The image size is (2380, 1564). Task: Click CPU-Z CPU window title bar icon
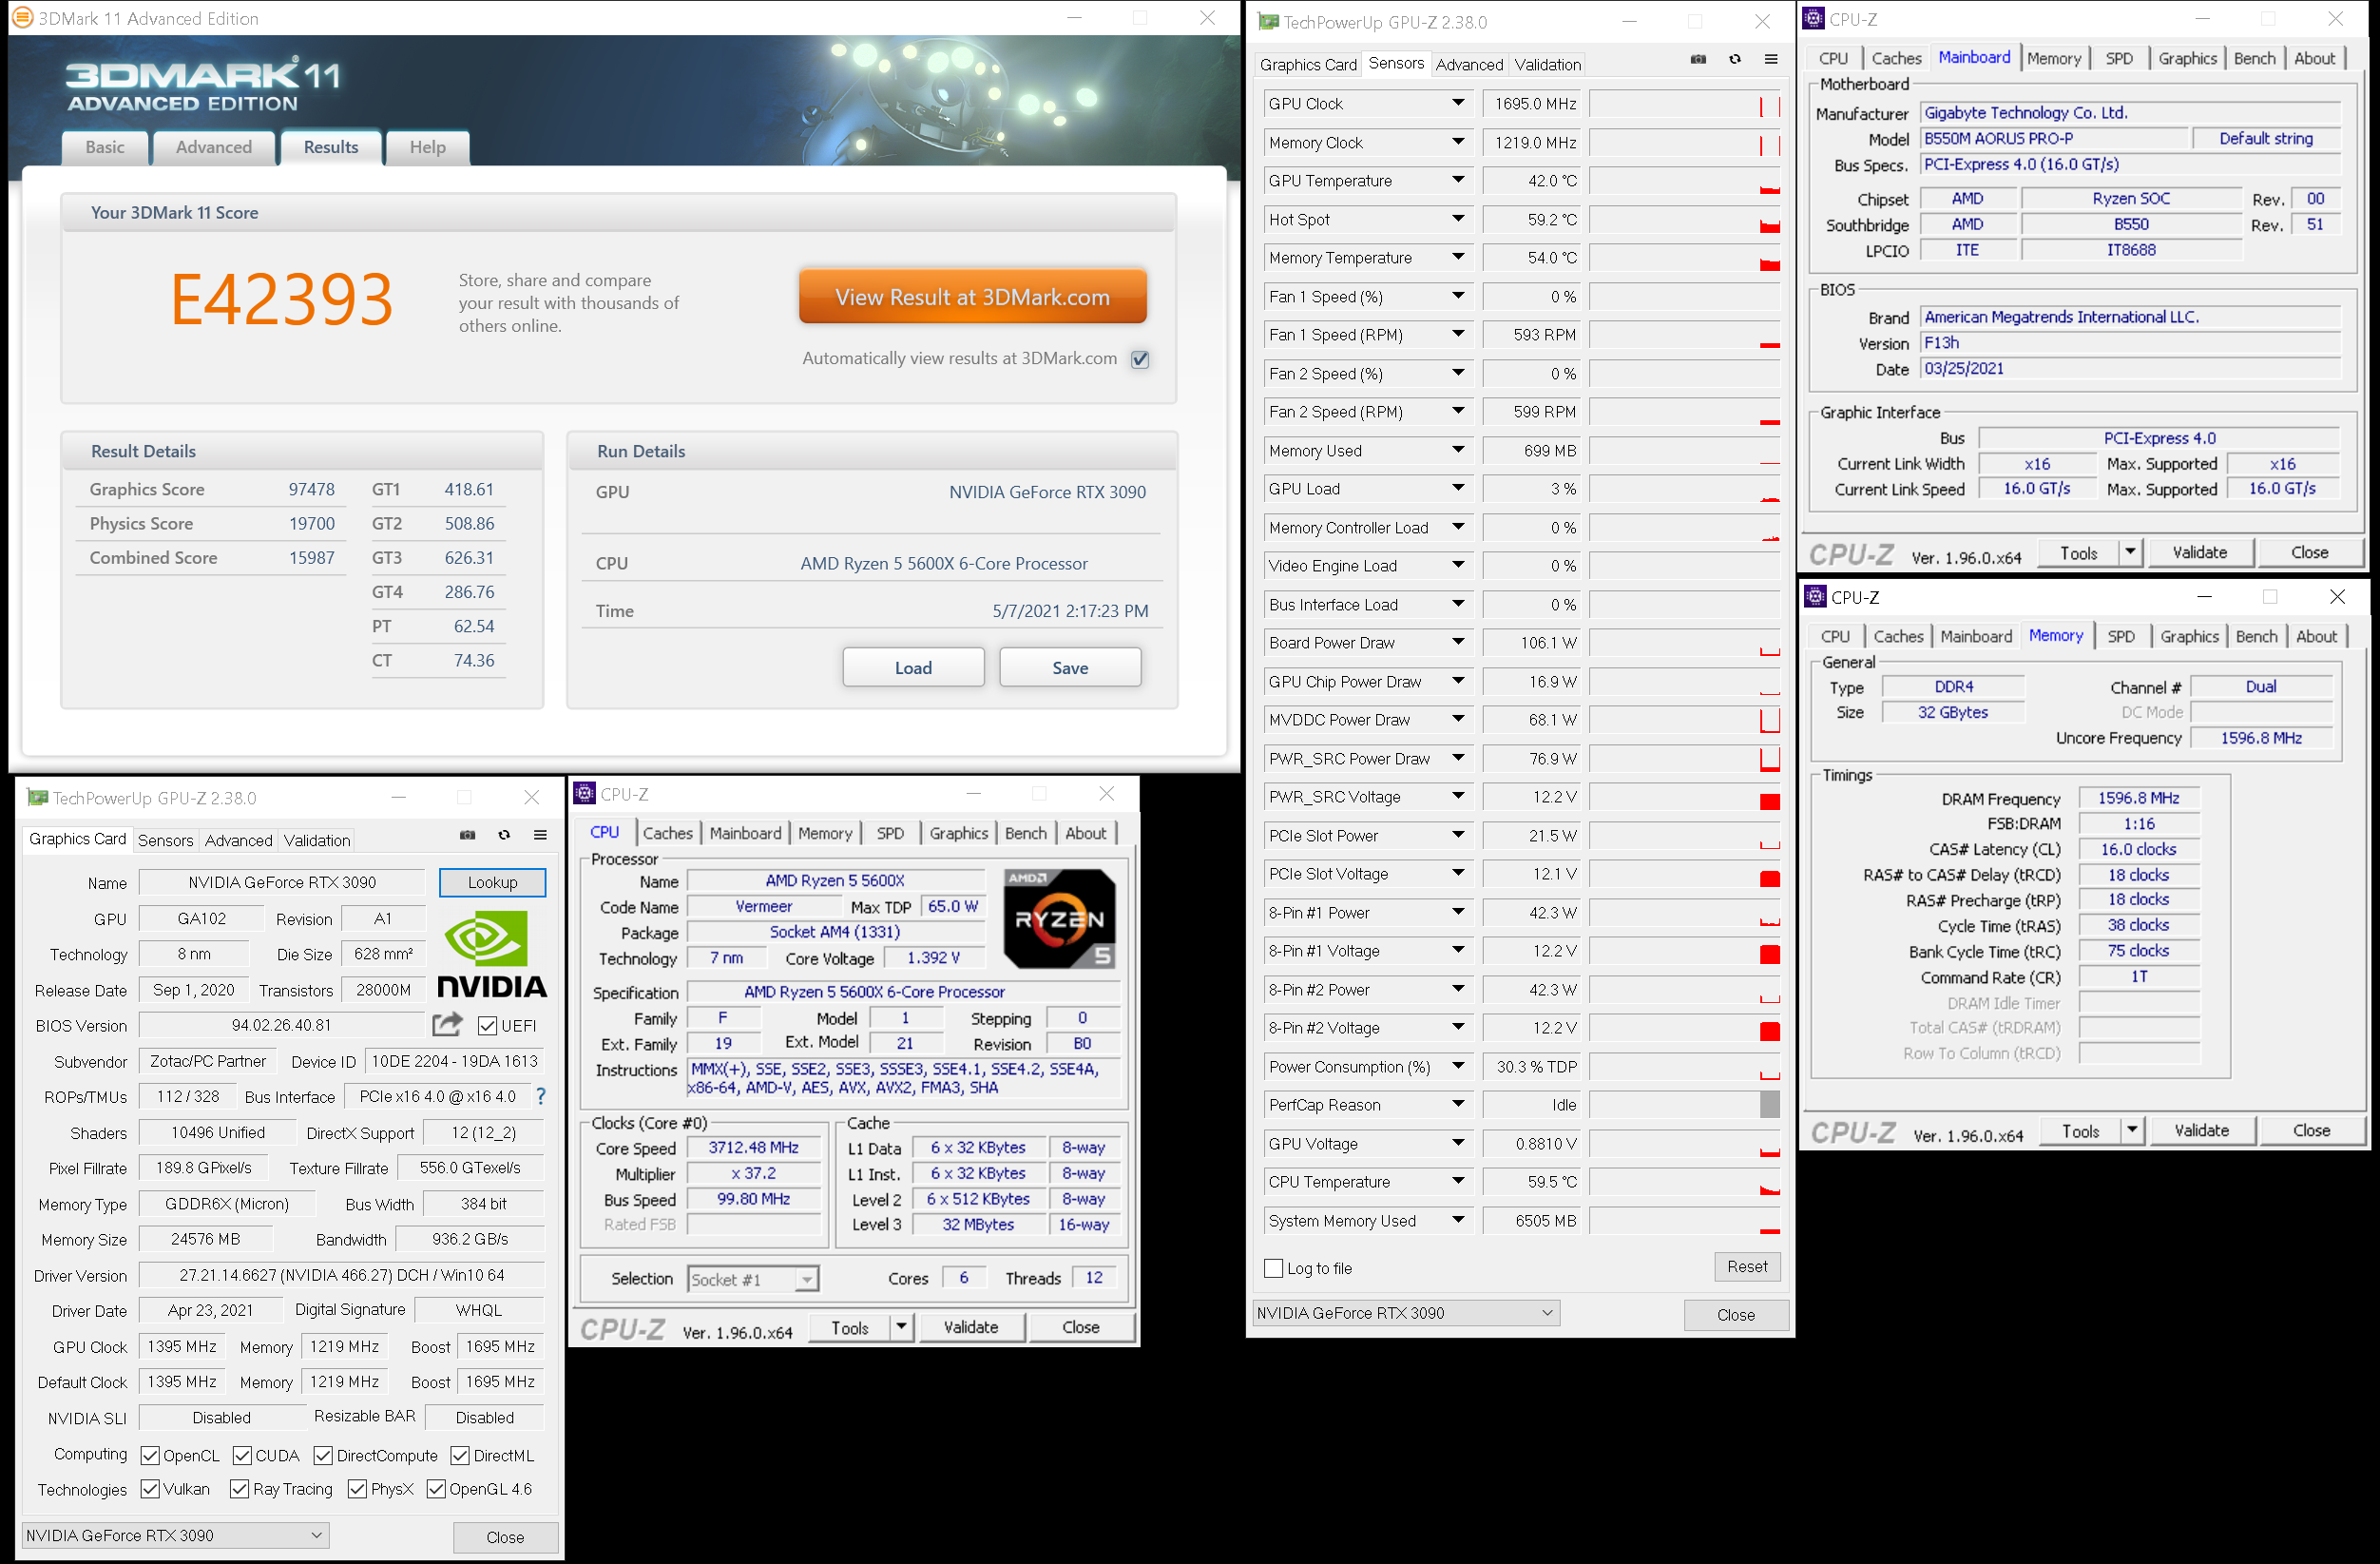point(585,793)
